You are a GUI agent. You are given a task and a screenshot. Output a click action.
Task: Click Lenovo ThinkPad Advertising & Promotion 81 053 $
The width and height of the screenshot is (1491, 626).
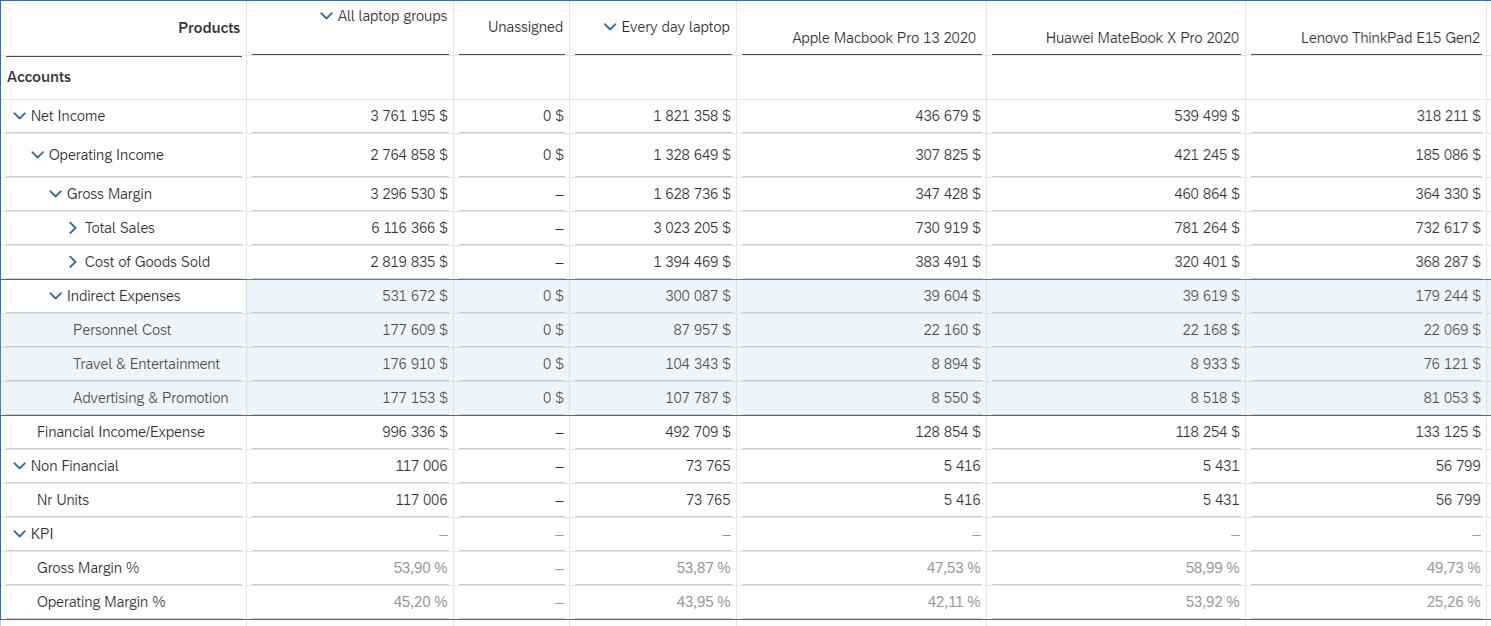coord(1452,398)
